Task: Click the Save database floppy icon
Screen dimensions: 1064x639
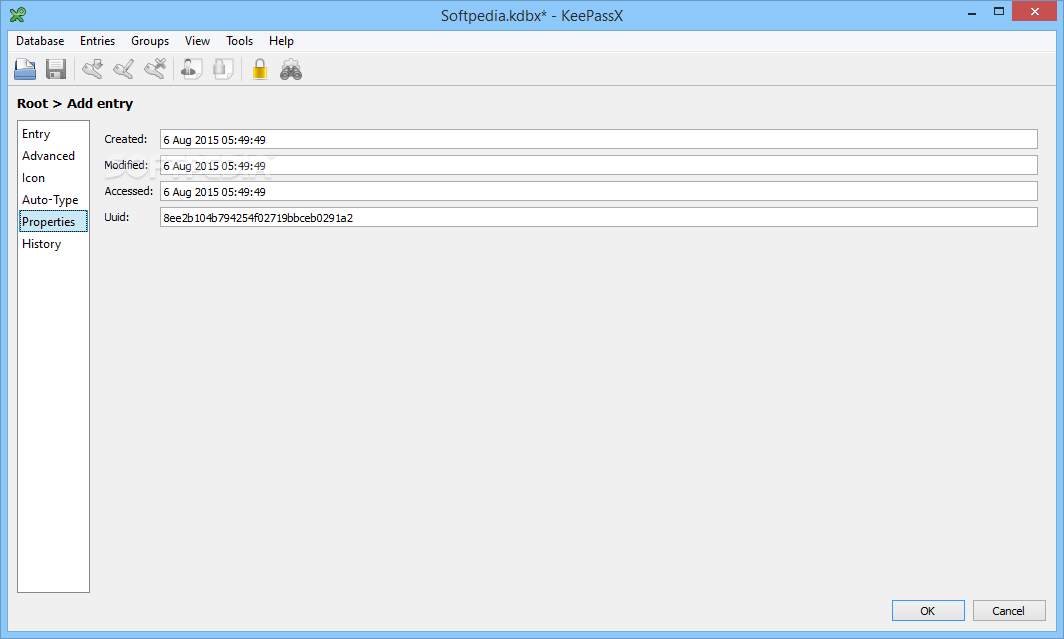Action: [56, 69]
